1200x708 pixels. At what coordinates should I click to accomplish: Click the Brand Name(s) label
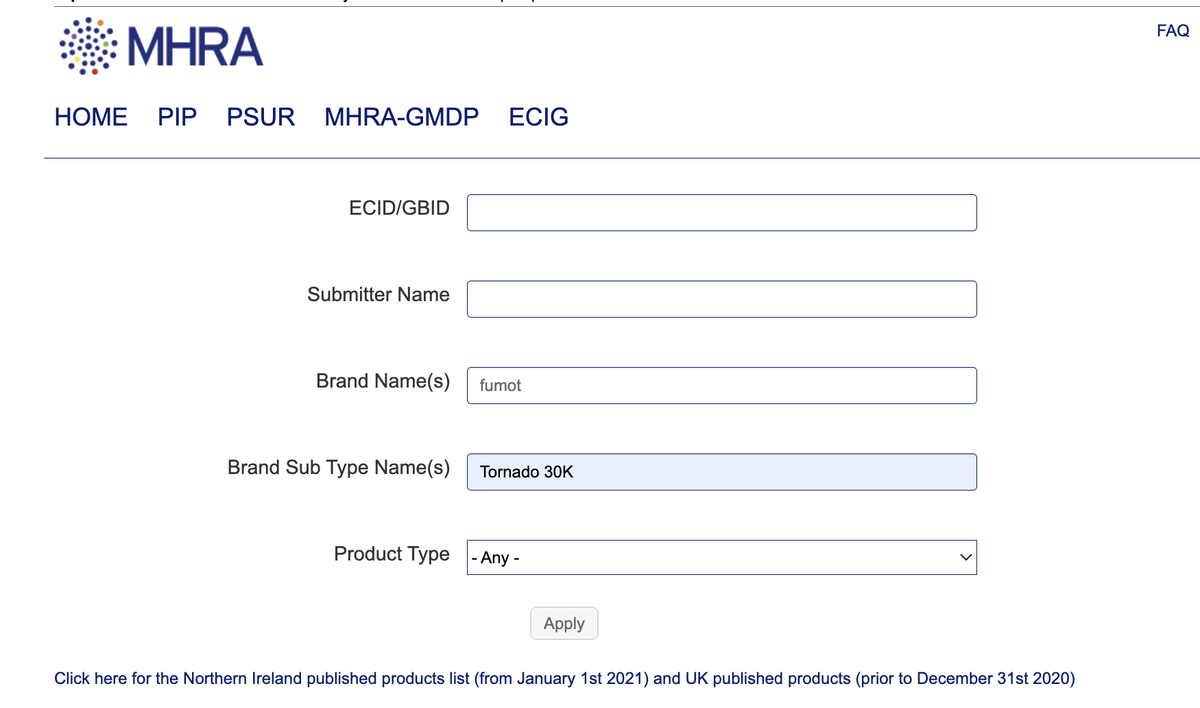[383, 381]
